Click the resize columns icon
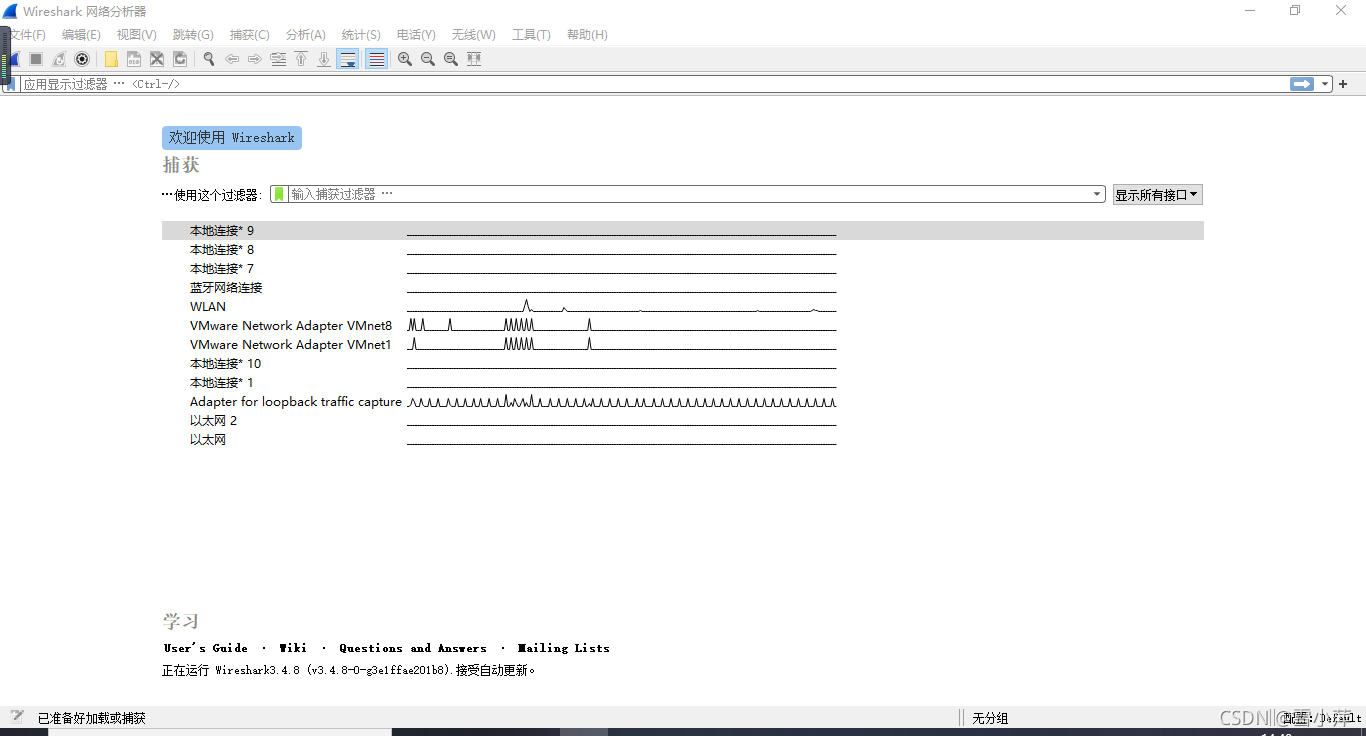The height and width of the screenshot is (736, 1366). (474, 59)
